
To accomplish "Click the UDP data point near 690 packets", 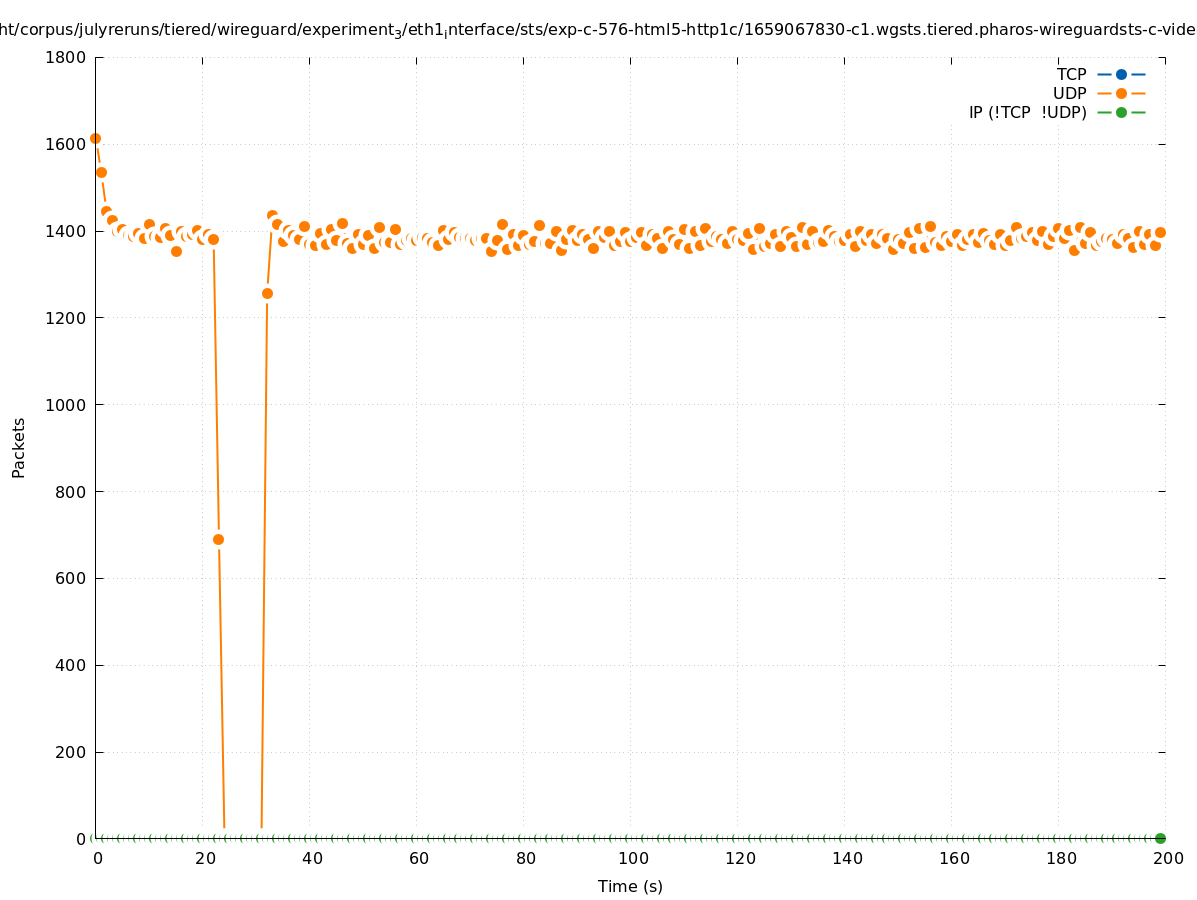I will [x=218, y=539].
